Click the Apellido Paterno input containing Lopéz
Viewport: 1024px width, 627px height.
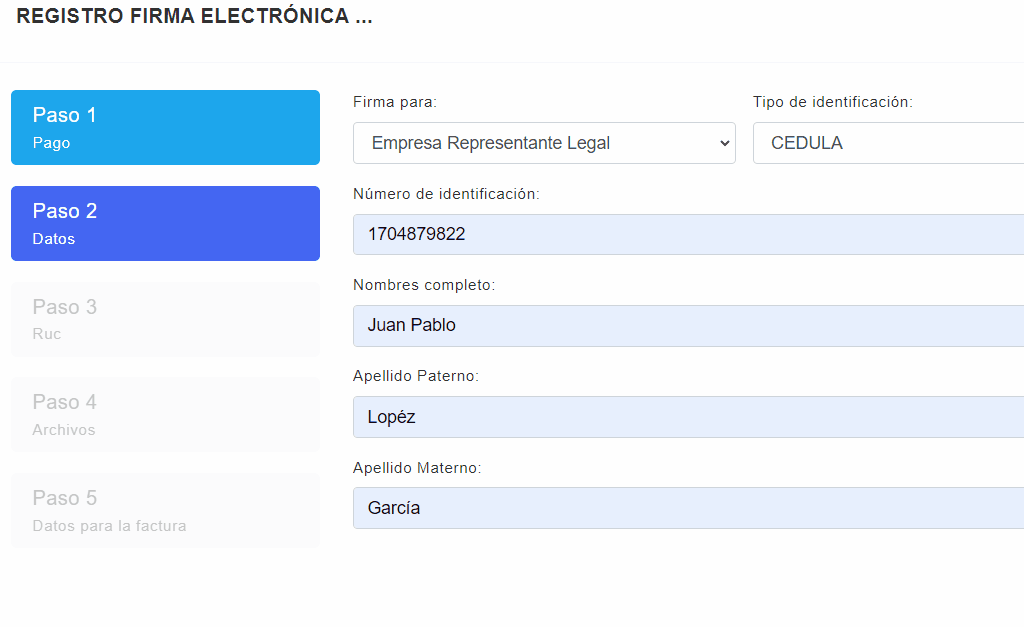(x=688, y=416)
